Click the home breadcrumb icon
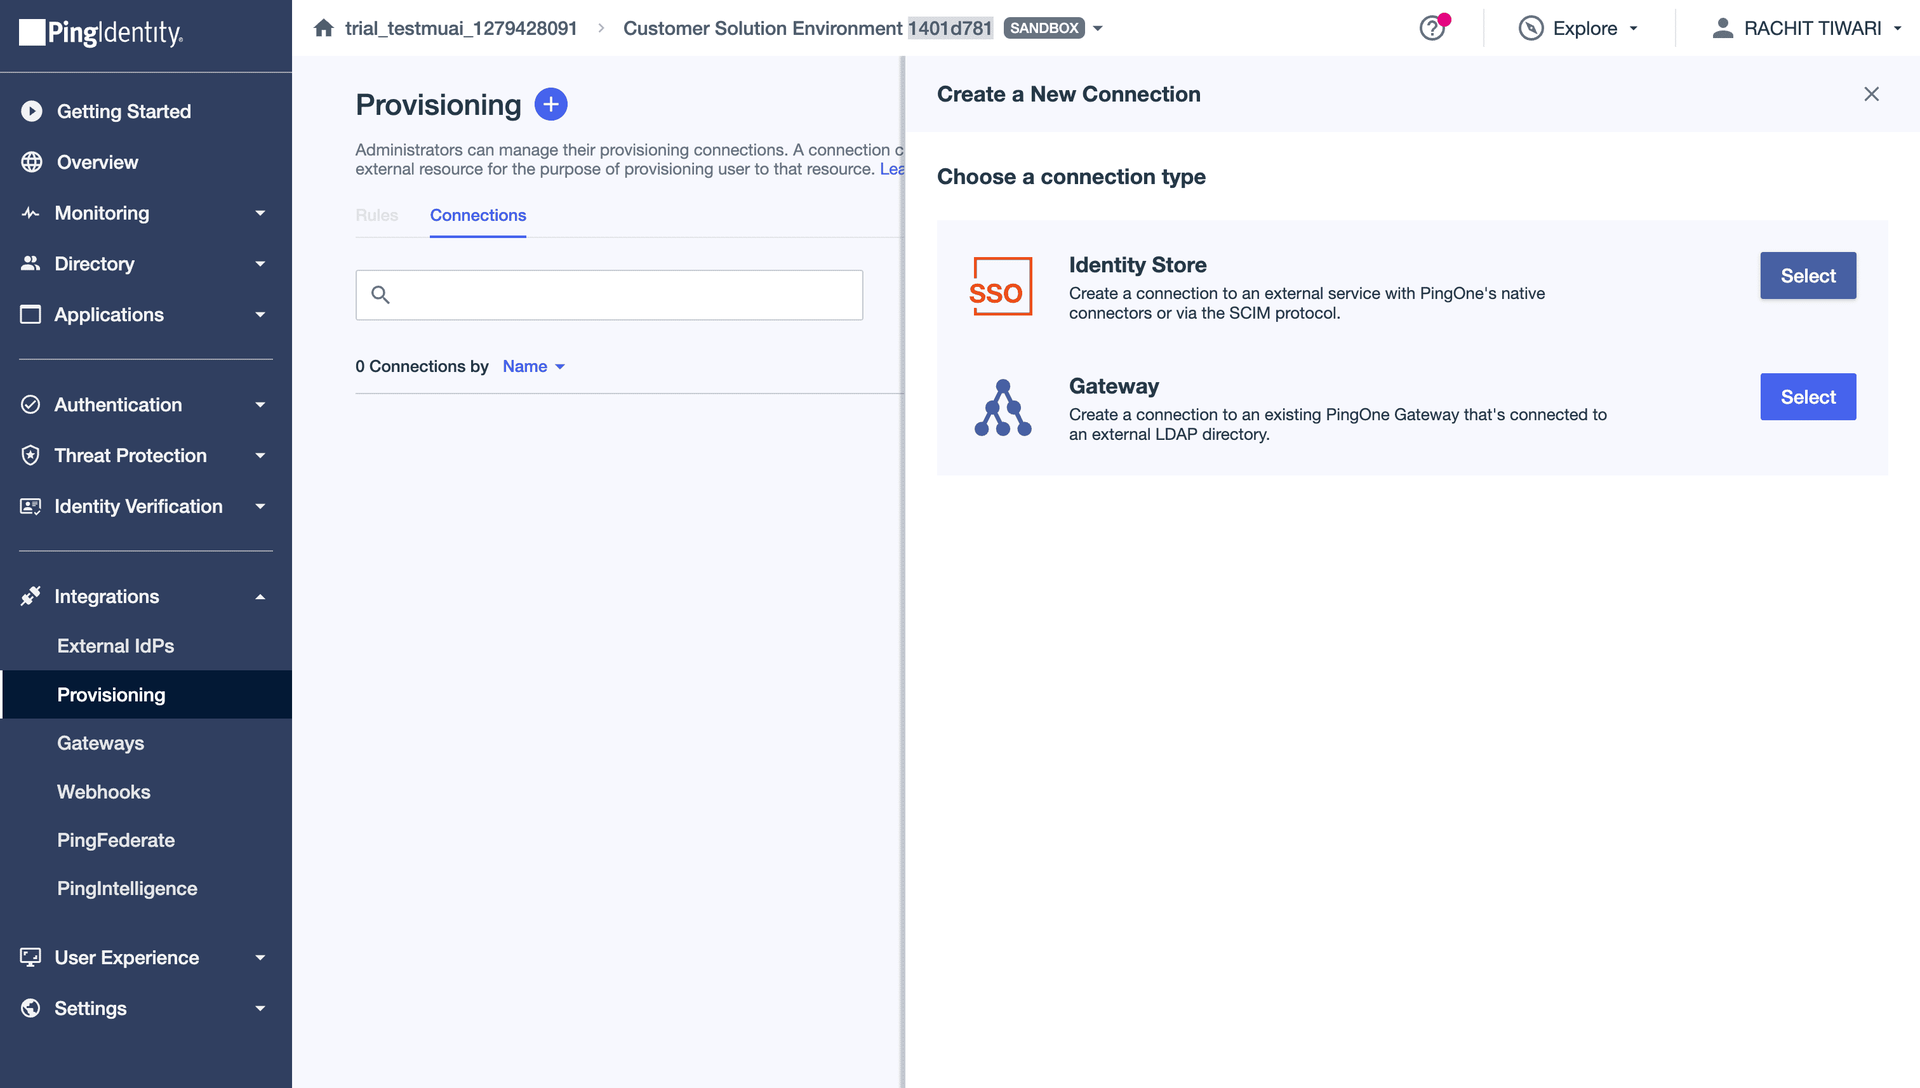 point(323,27)
